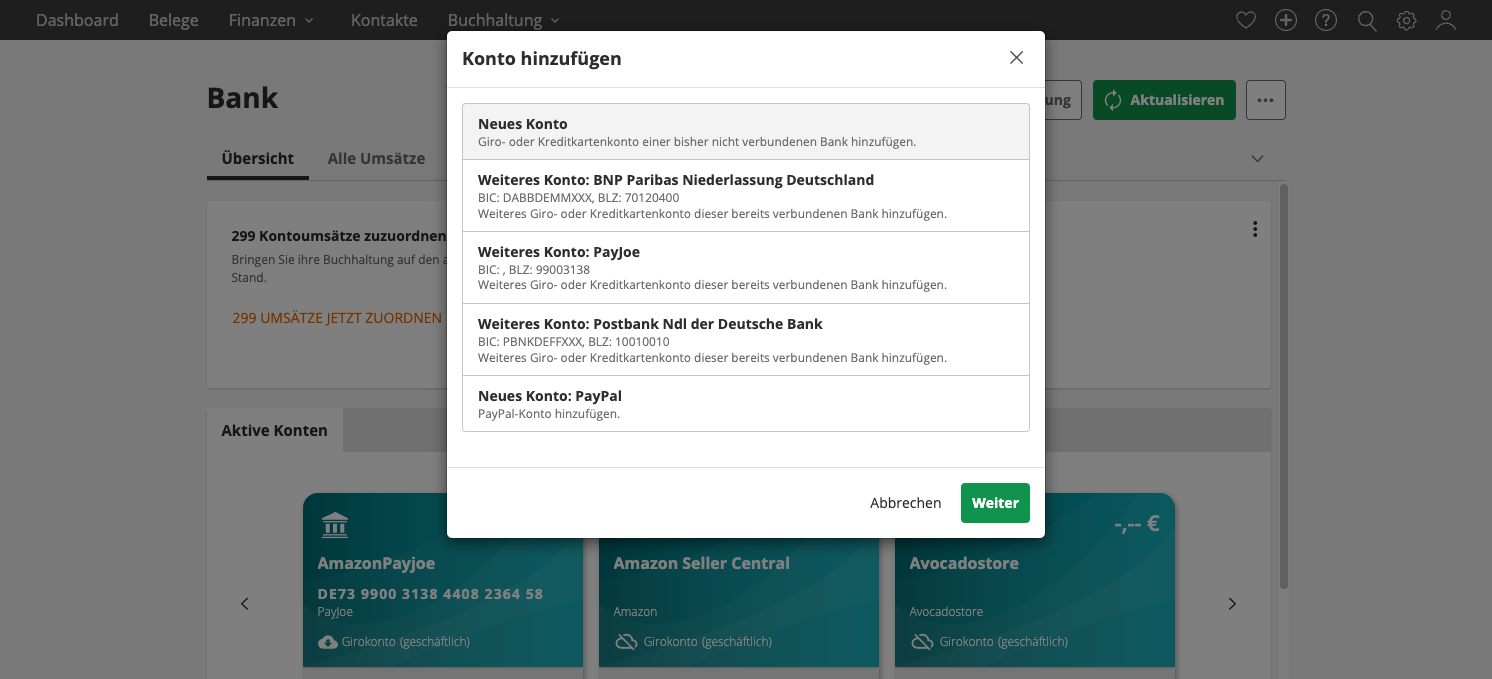
Task: Open the user profile icon
Action: (1446, 20)
